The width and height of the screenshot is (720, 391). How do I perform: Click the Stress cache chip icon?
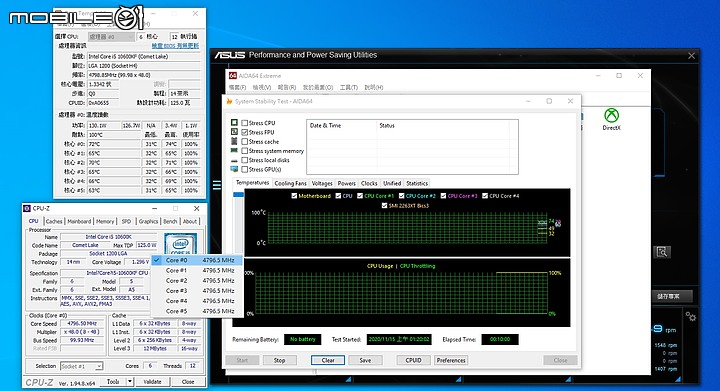point(234,141)
